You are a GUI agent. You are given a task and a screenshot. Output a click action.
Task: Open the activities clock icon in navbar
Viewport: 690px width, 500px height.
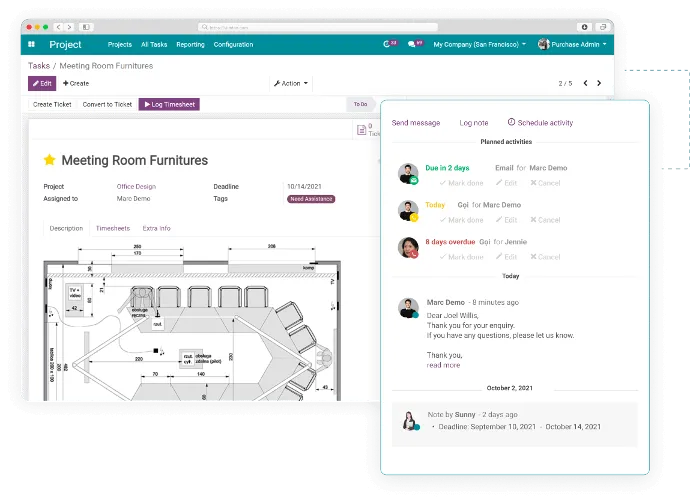[386, 44]
